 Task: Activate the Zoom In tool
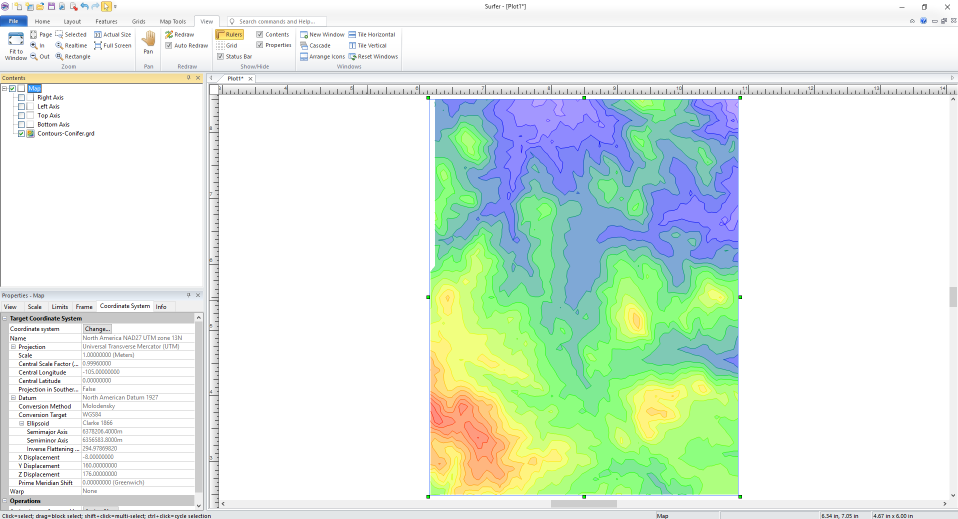(37, 46)
